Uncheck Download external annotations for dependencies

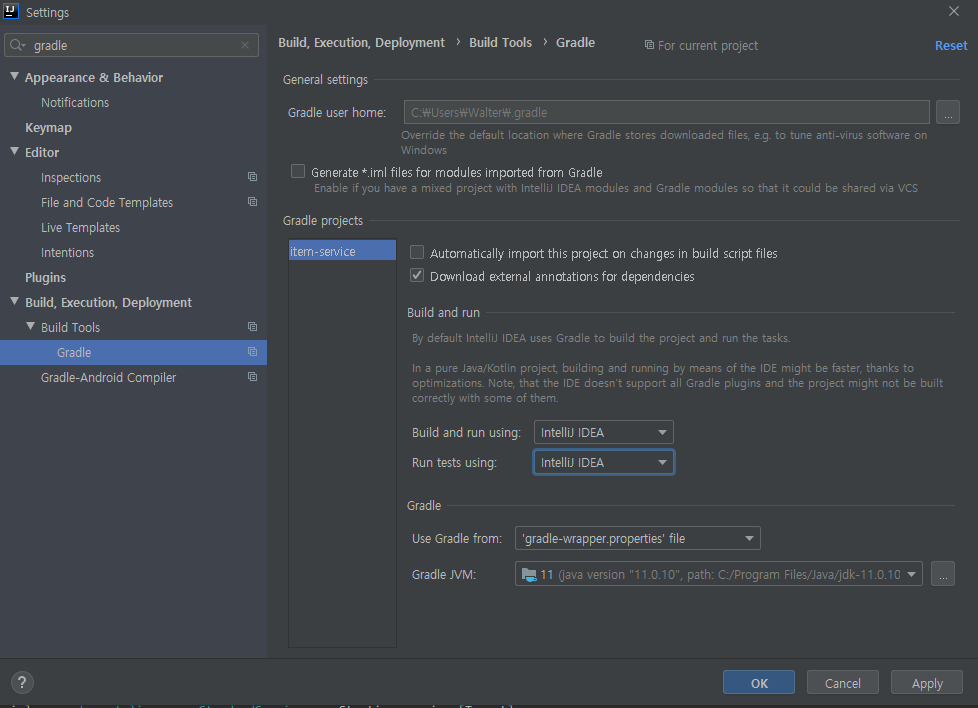coord(417,276)
